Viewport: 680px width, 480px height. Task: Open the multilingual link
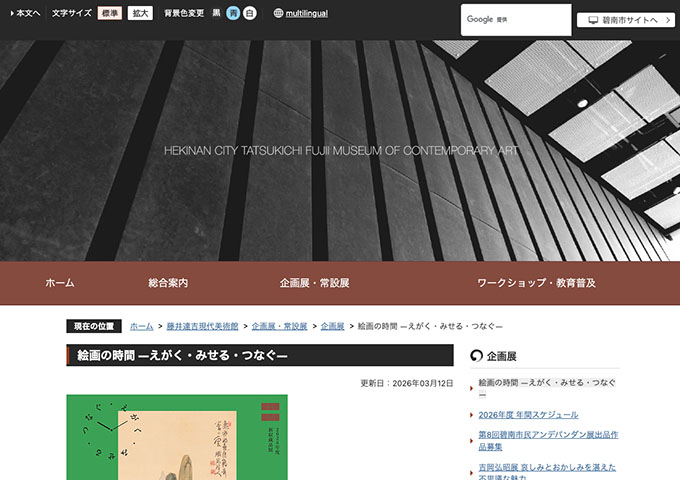307,13
